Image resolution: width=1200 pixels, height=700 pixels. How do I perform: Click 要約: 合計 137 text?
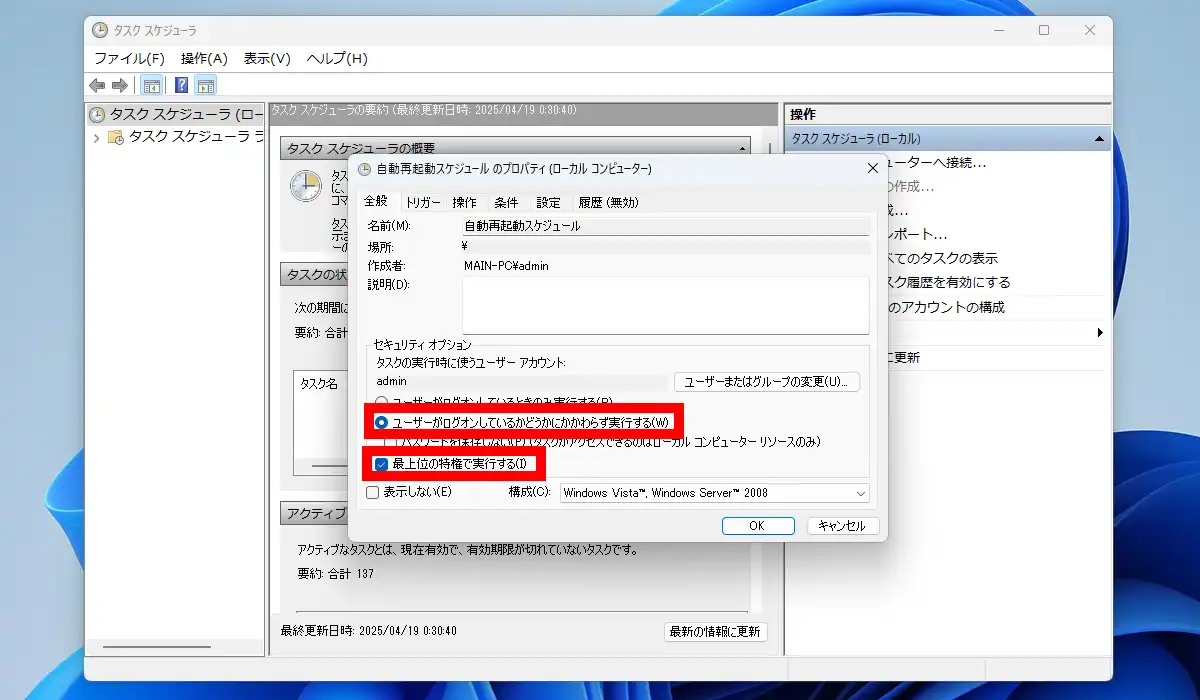(x=335, y=573)
